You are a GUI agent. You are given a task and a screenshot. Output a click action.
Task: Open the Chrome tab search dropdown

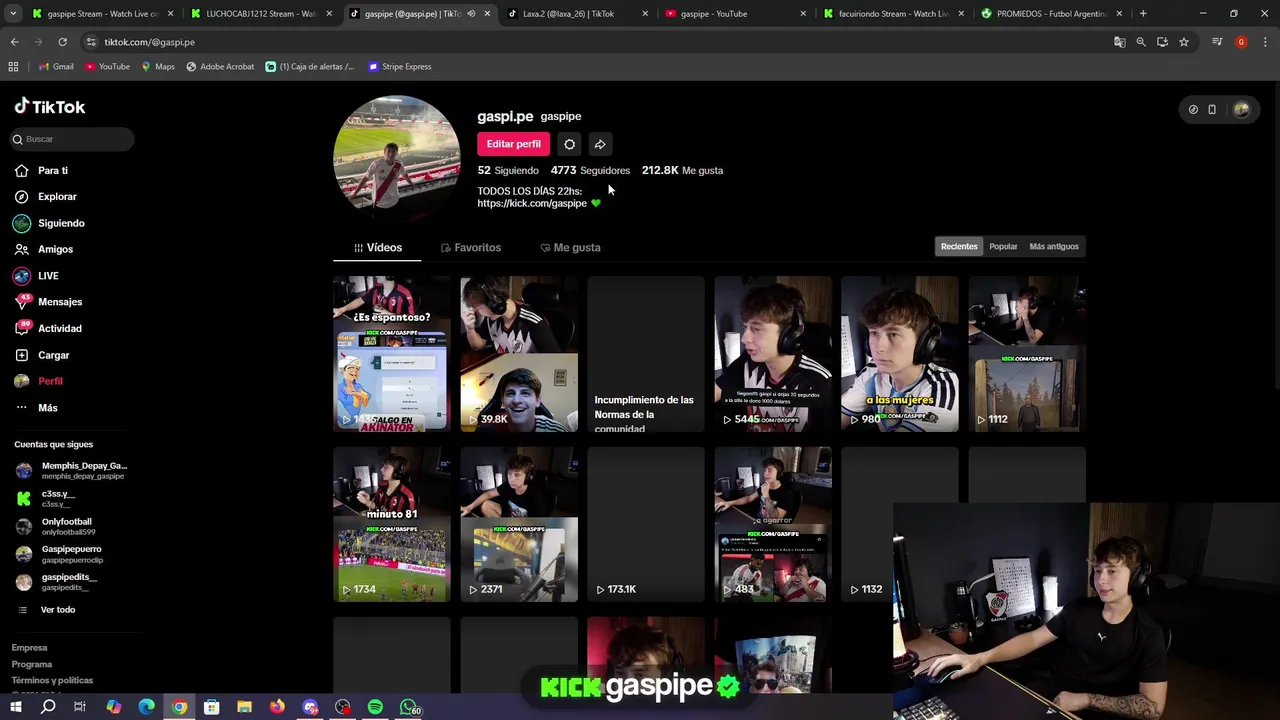pyautogui.click(x=12, y=14)
